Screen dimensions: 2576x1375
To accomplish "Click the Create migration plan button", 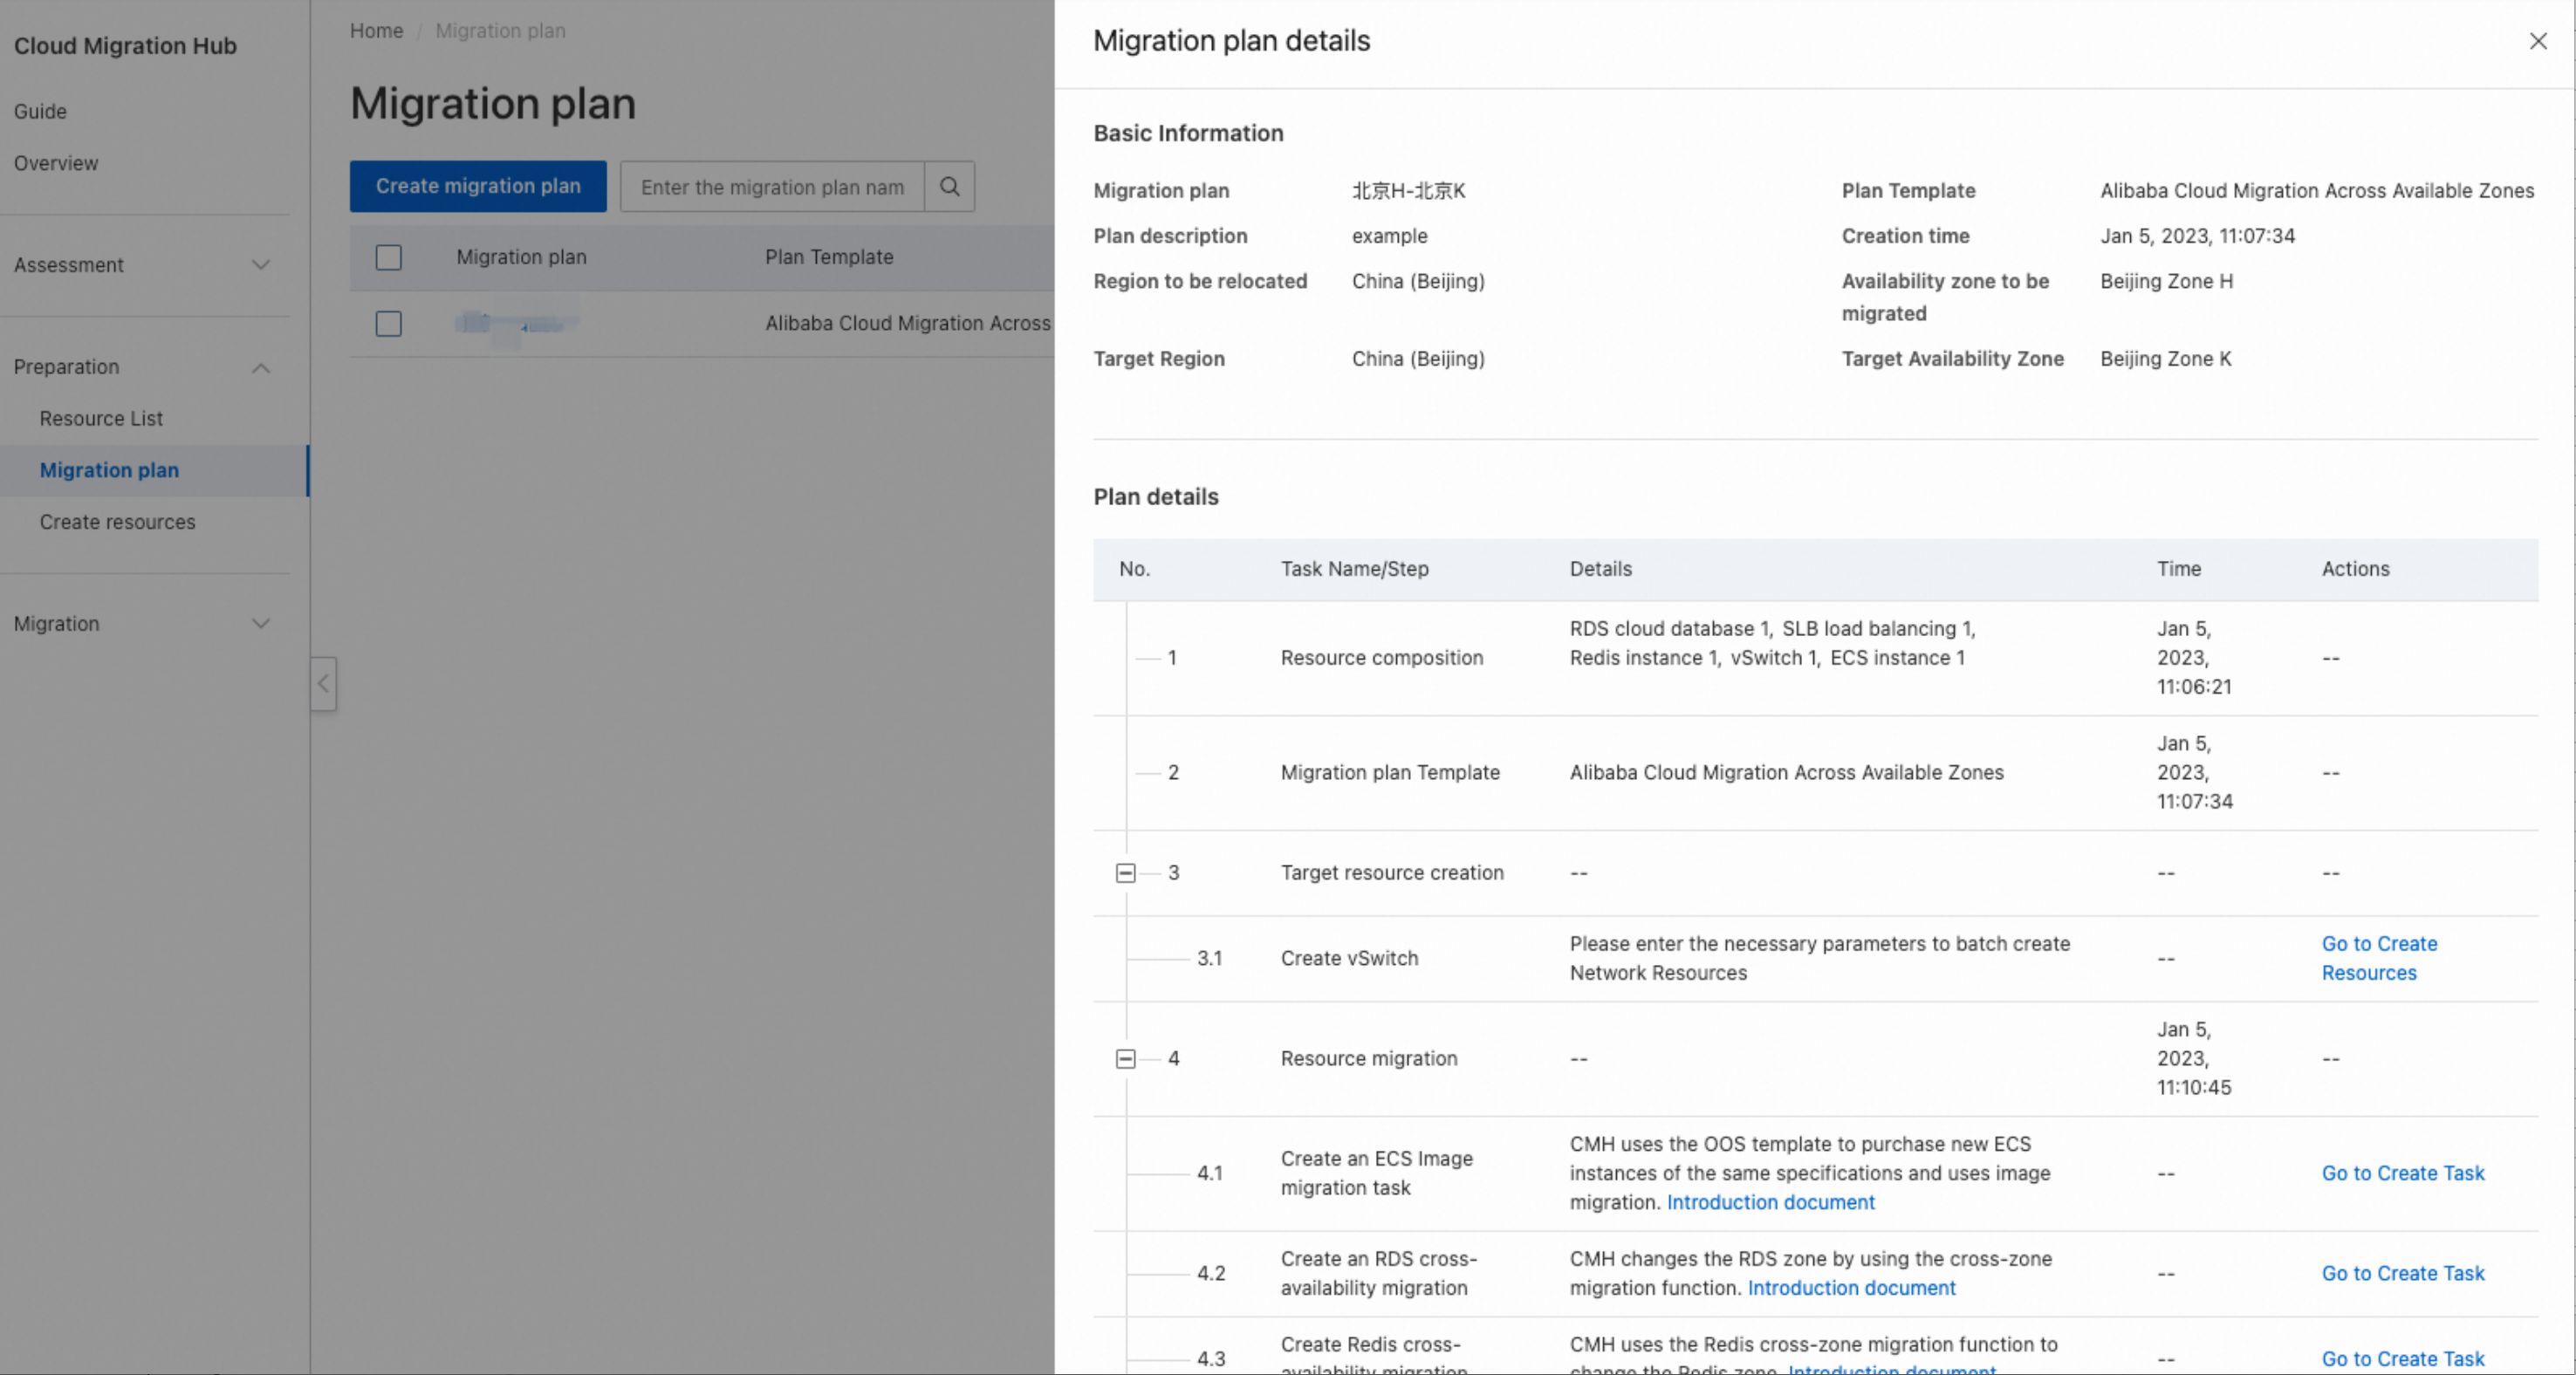I will pos(478,186).
